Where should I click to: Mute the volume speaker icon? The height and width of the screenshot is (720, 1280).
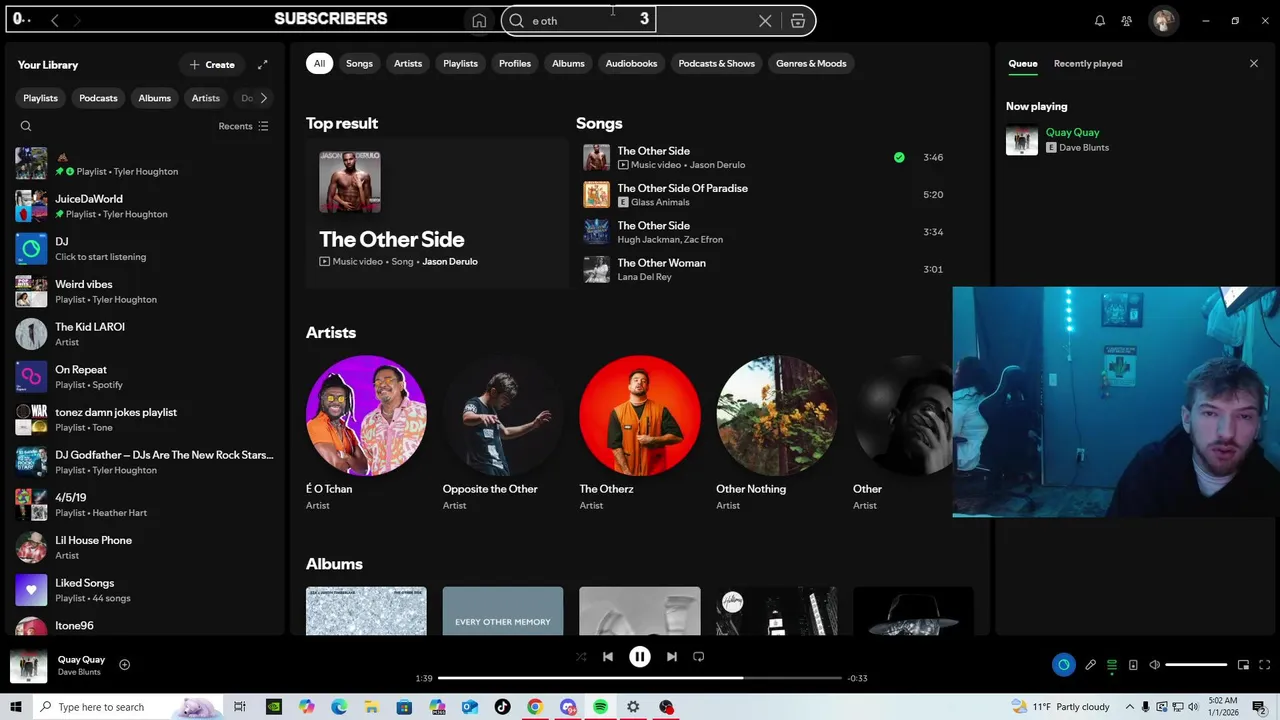click(x=1154, y=665)
